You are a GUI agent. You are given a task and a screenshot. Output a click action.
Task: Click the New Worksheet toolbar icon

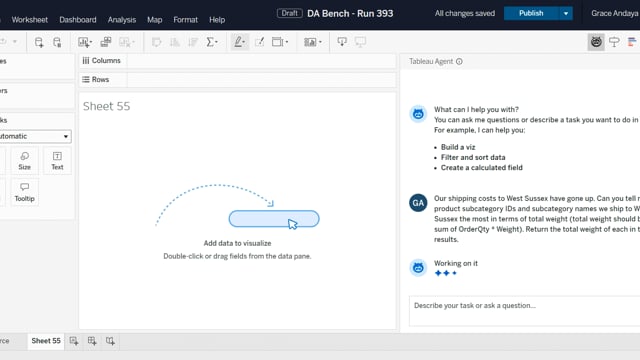[x=83, y=42]
